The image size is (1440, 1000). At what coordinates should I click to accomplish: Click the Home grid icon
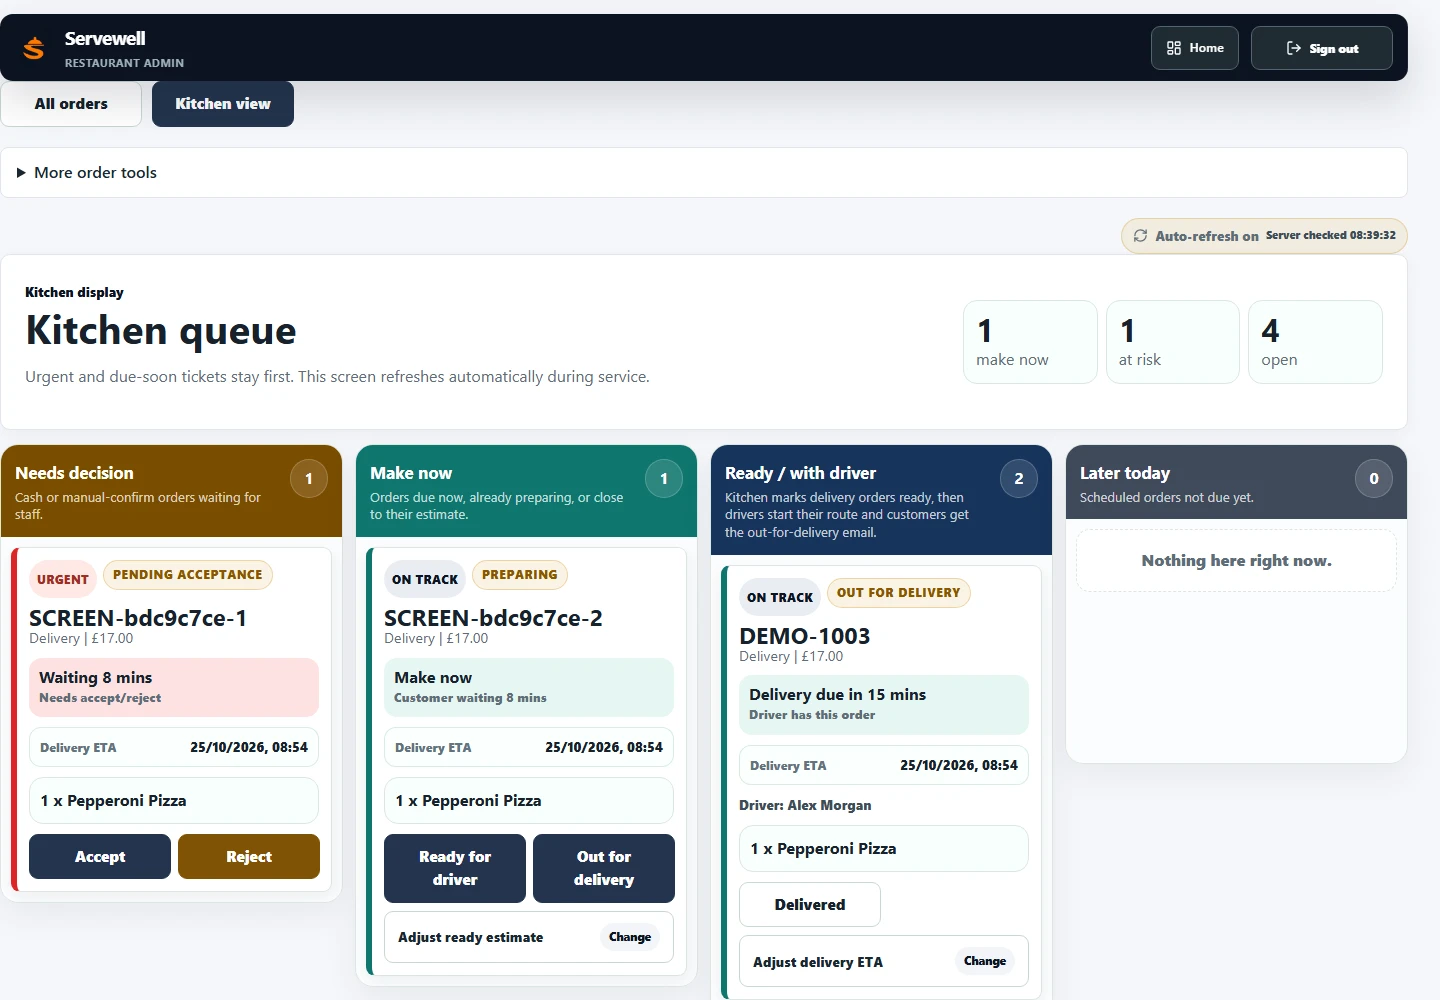pyautogui.click(x=1174, y=48)
